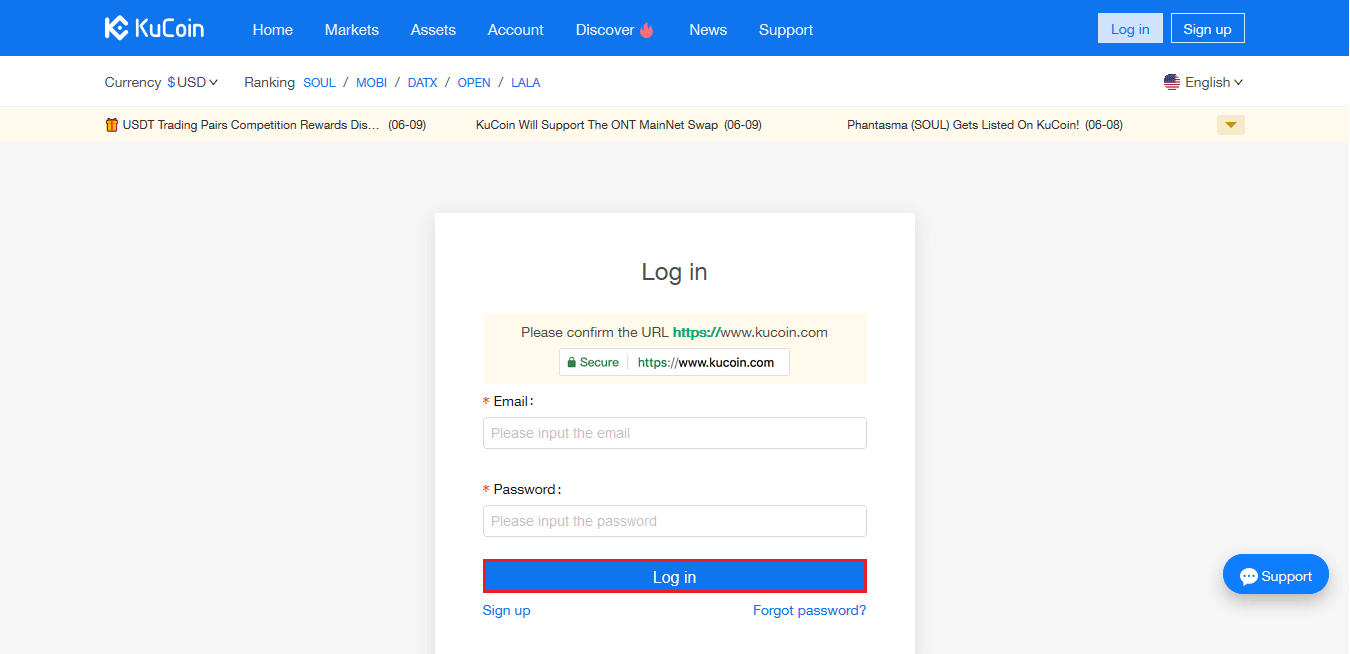Click the gift icon in announcements bar

[111, 125]
